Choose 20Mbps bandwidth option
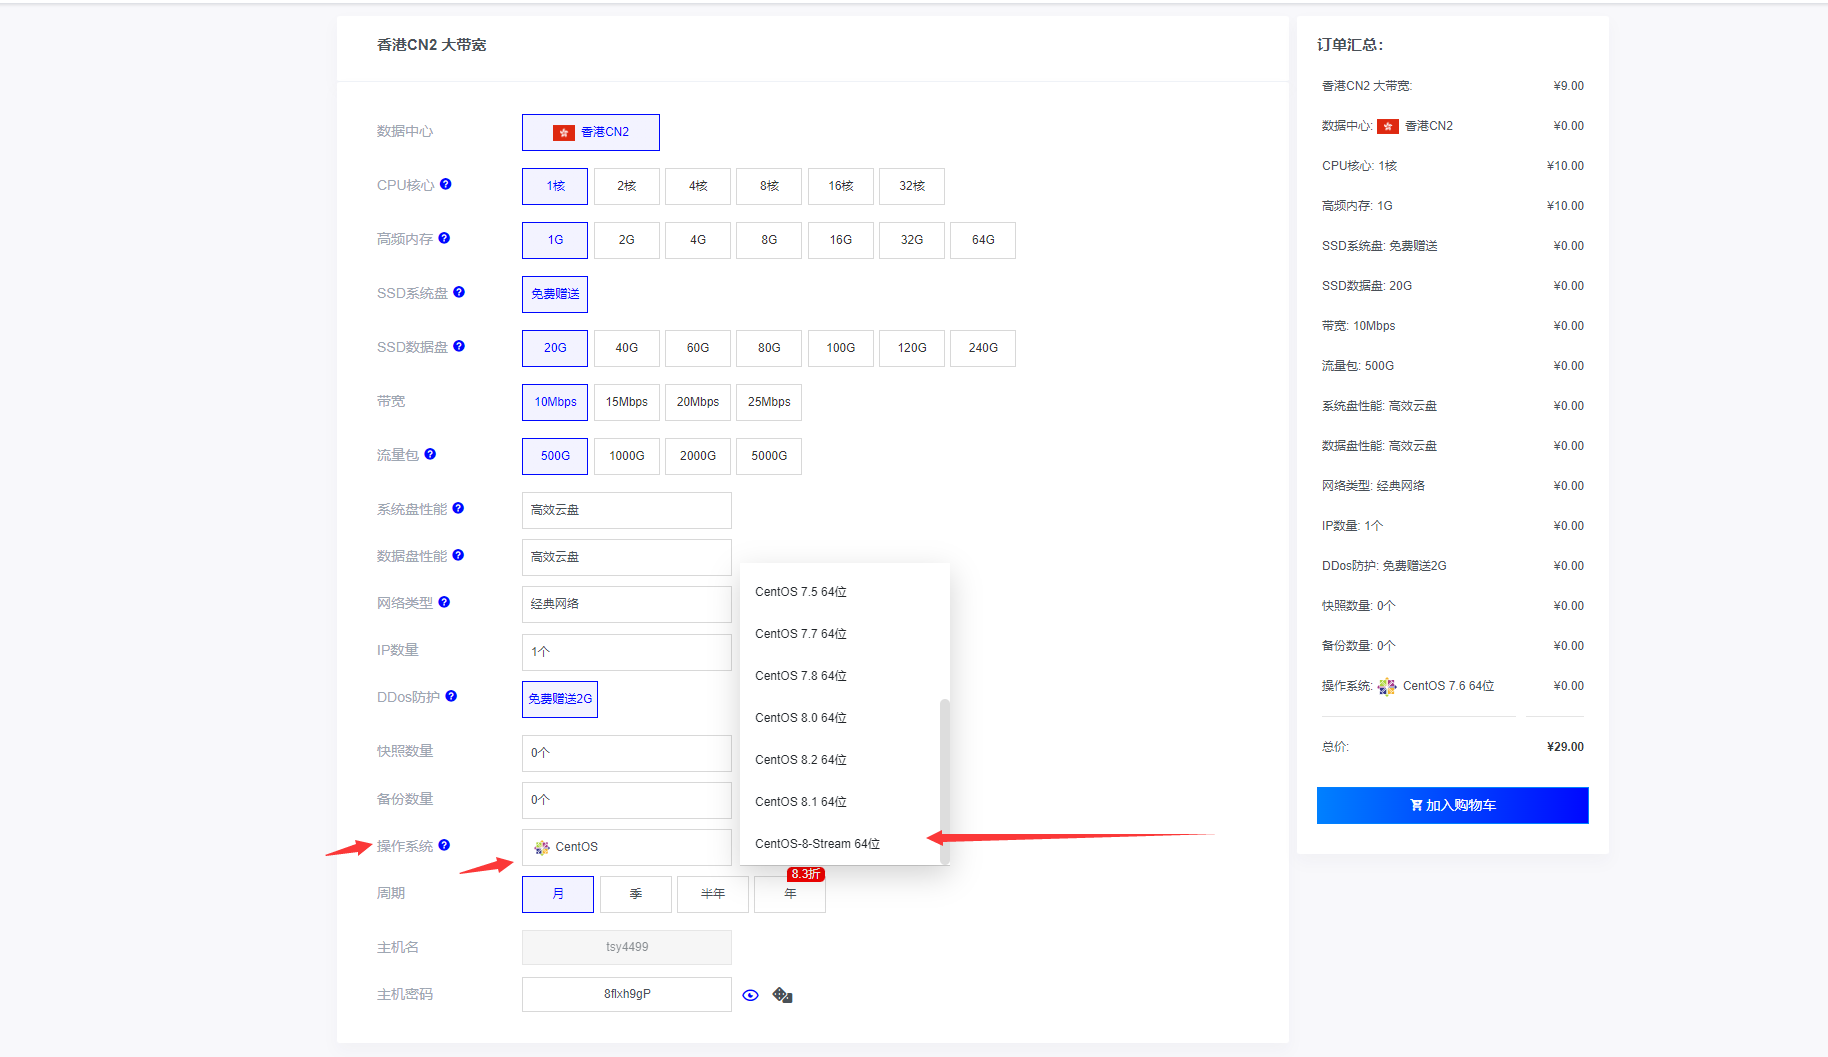 coord(697,402)
